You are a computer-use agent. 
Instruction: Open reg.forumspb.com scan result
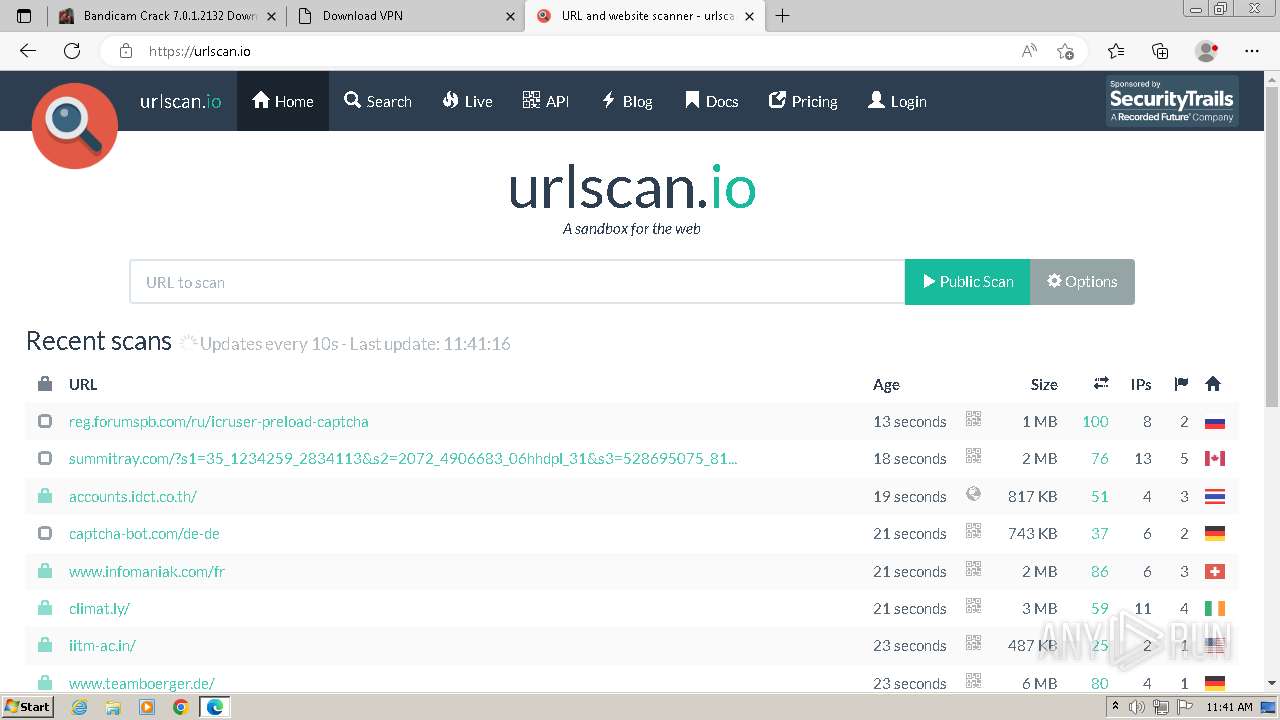[x=219, y=422]
